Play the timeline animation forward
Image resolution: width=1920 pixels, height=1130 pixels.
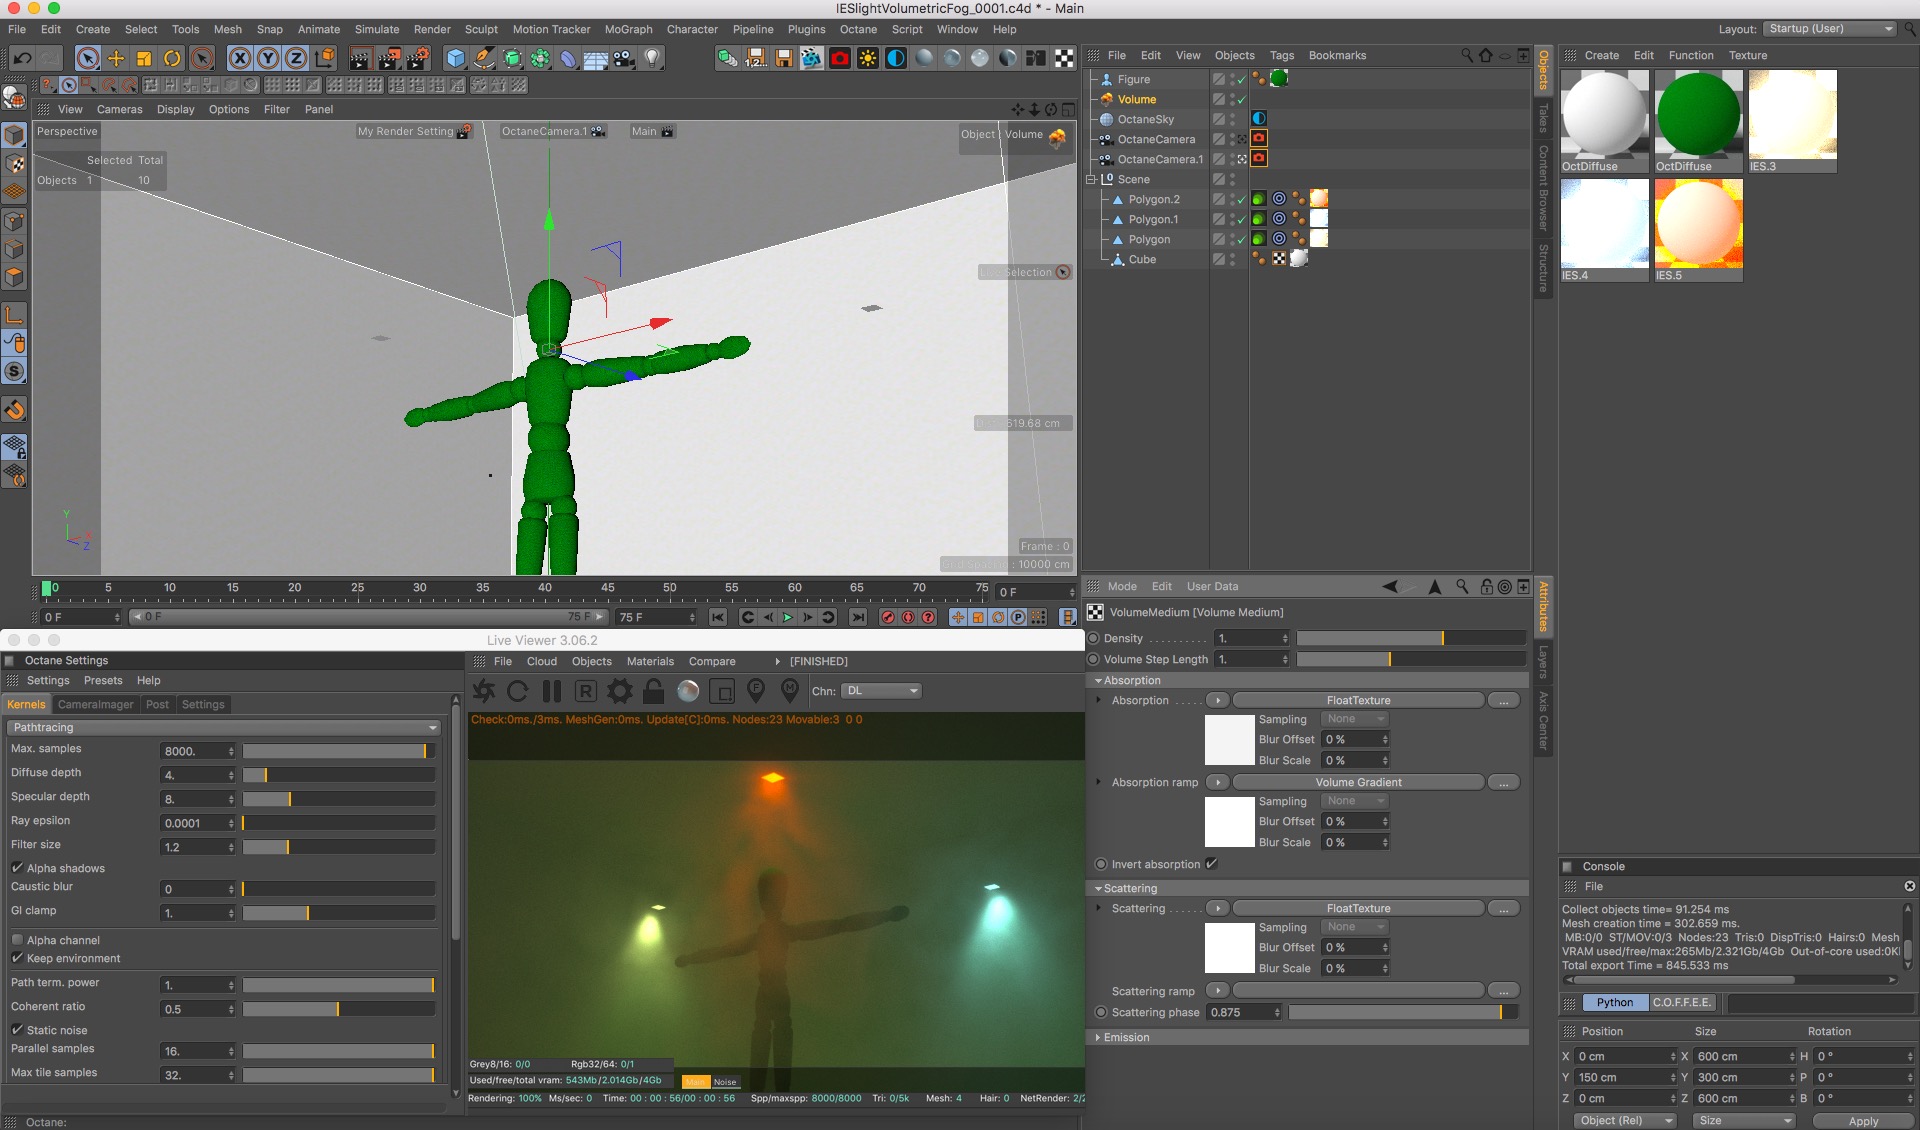click(x=788, y=617)
